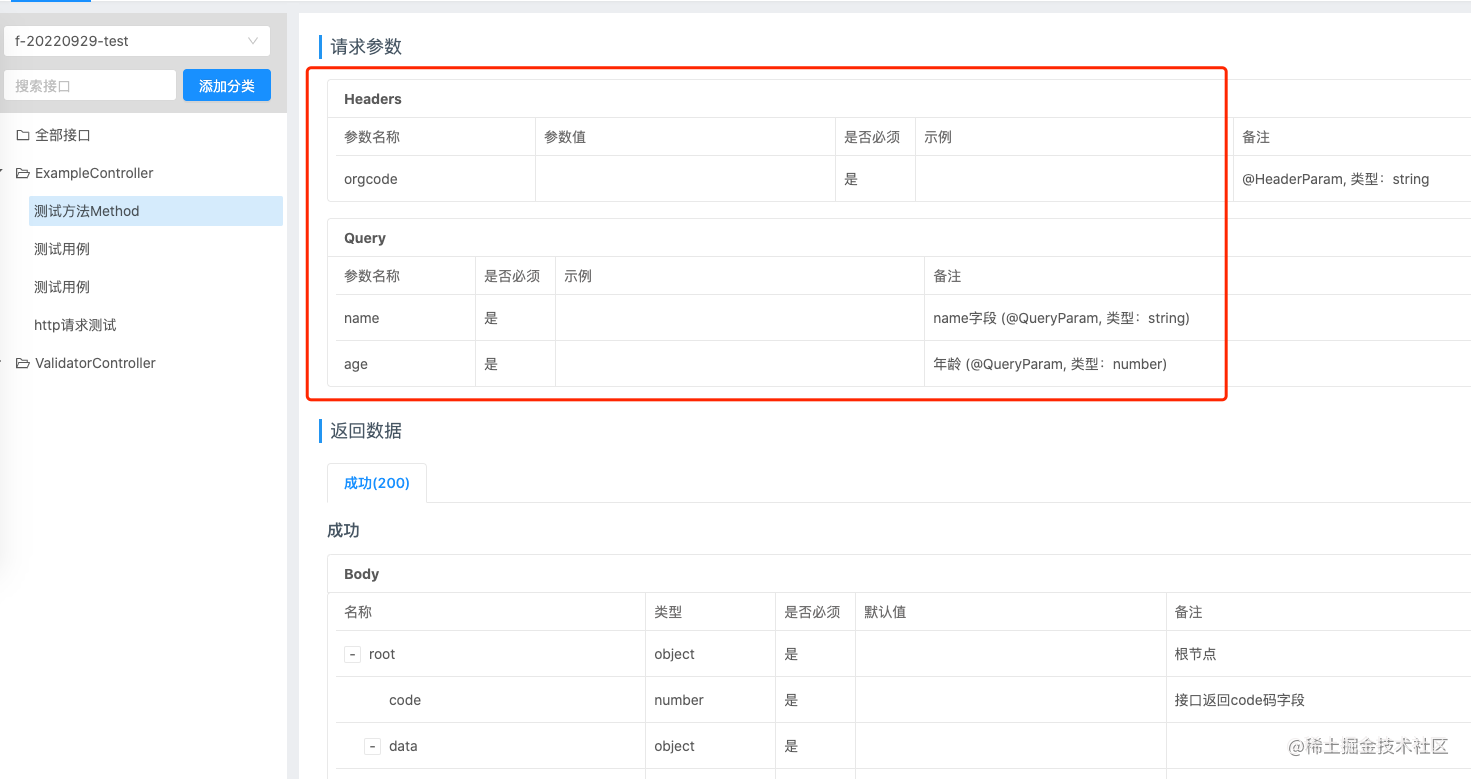This screenshot has height=779, width=1471.
Task: Focus the 搜索接口 search field
Action: (x=90, y=86)
